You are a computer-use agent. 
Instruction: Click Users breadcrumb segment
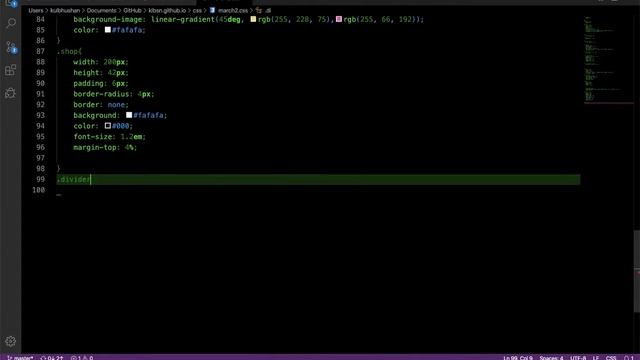tap(36, 10)
